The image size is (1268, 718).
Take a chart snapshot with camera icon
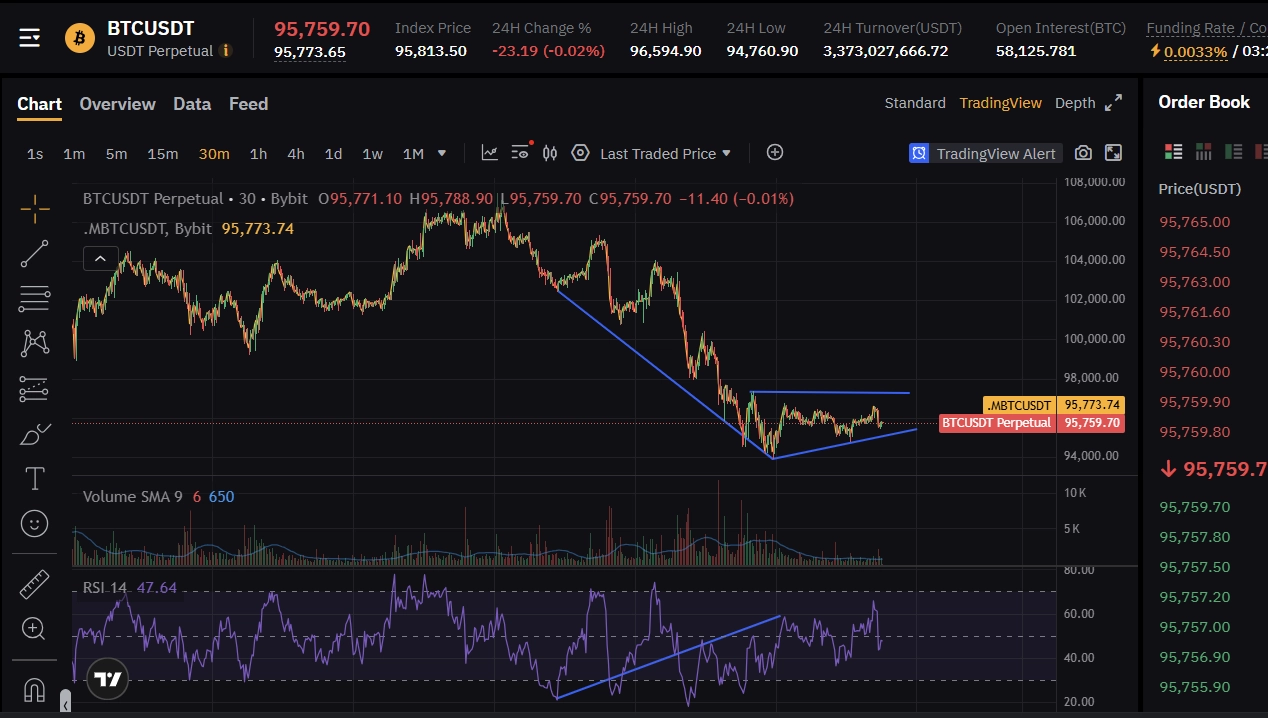1083,153
